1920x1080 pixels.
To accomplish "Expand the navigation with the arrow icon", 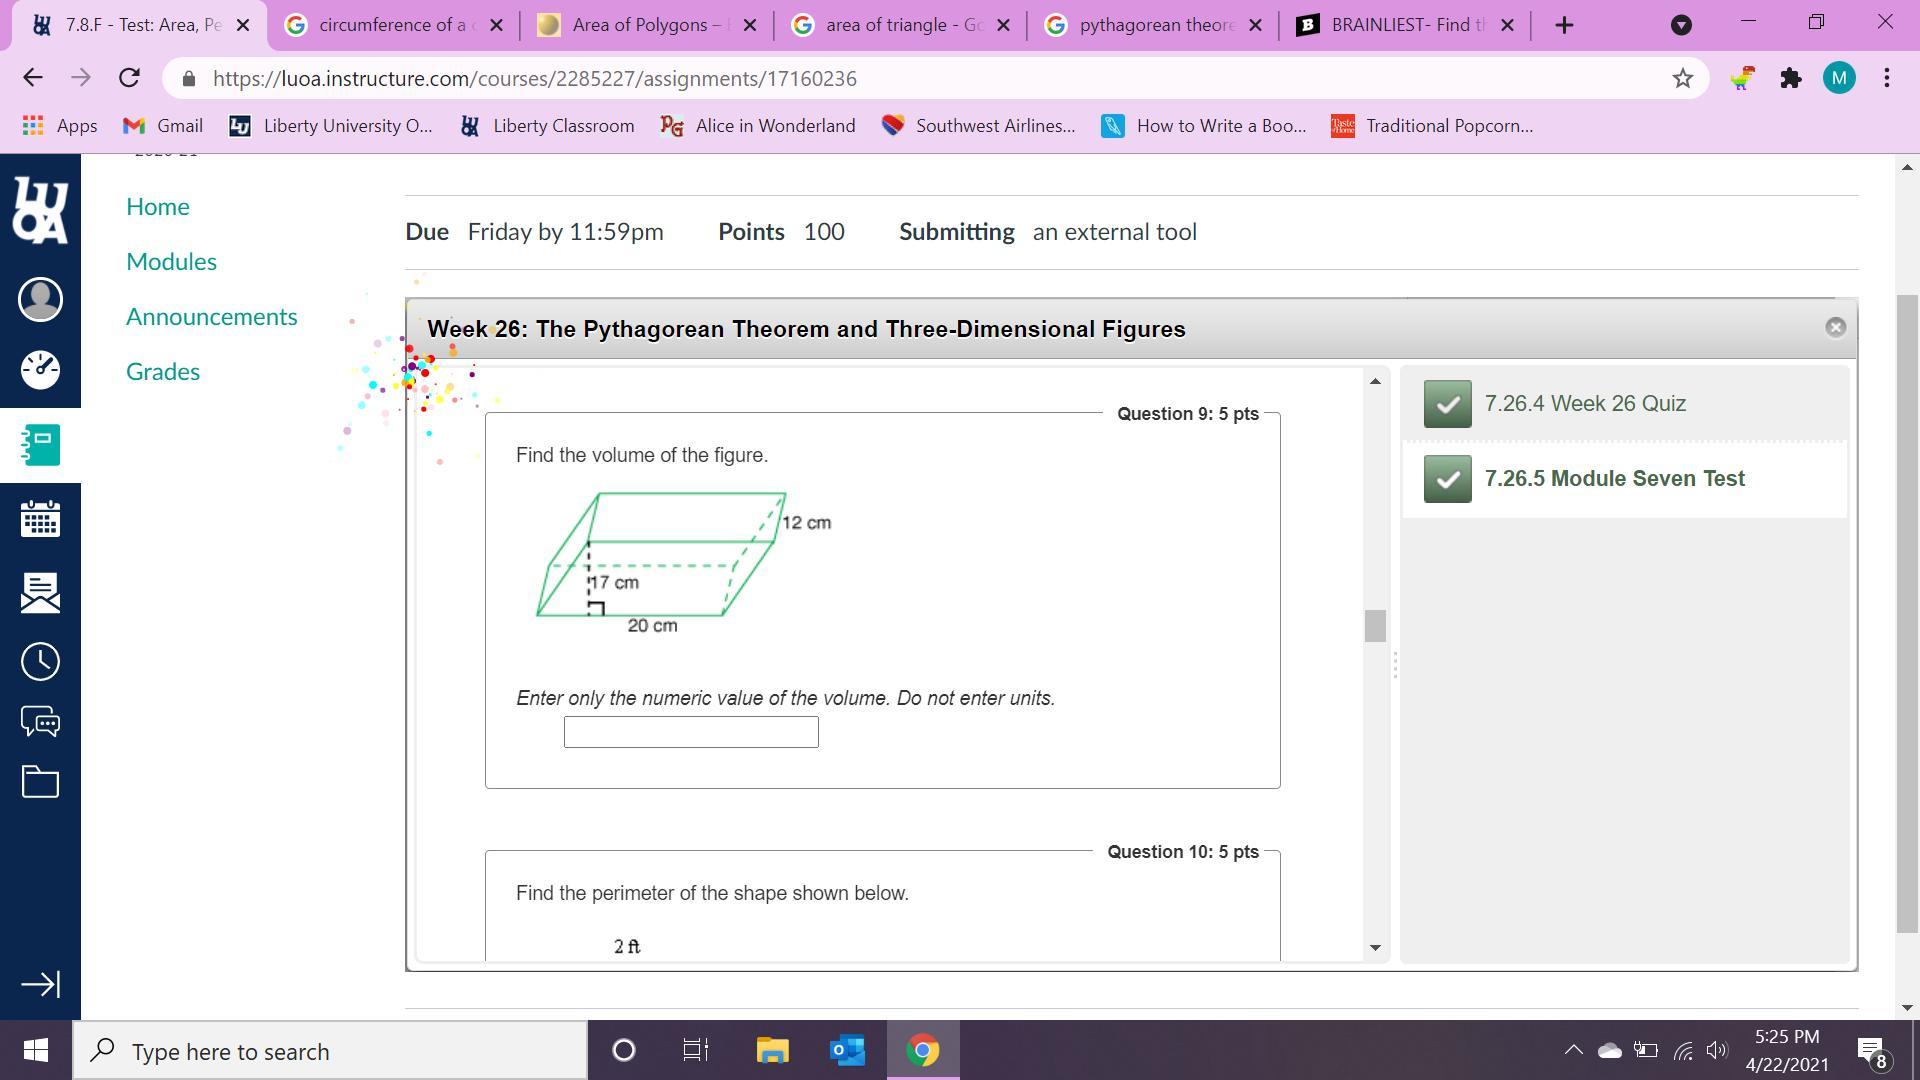I will 40,985.
